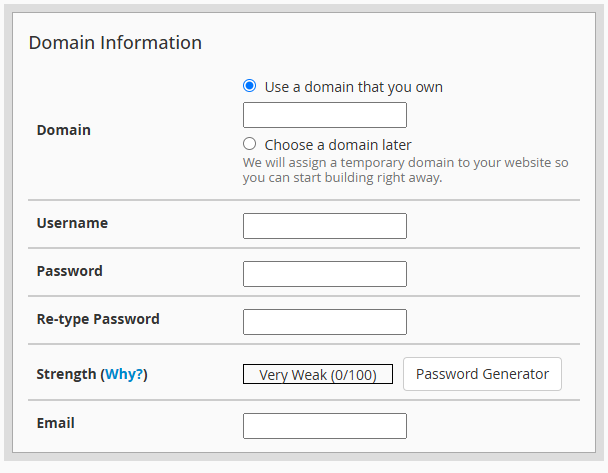The width and height of the screenshot is (608, 473).
Task: Click the "Password" field label
Action: point(69,271)
